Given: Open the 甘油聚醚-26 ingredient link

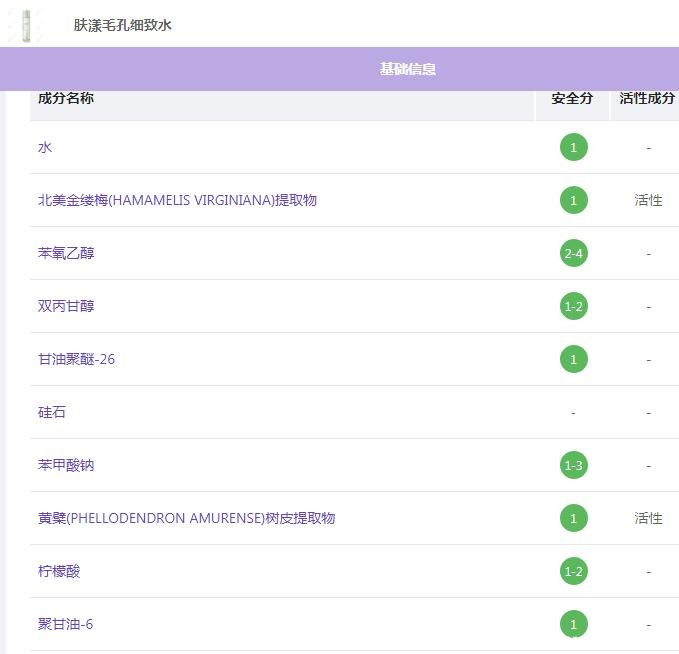Looking at the screenshot, I should 76,359.
